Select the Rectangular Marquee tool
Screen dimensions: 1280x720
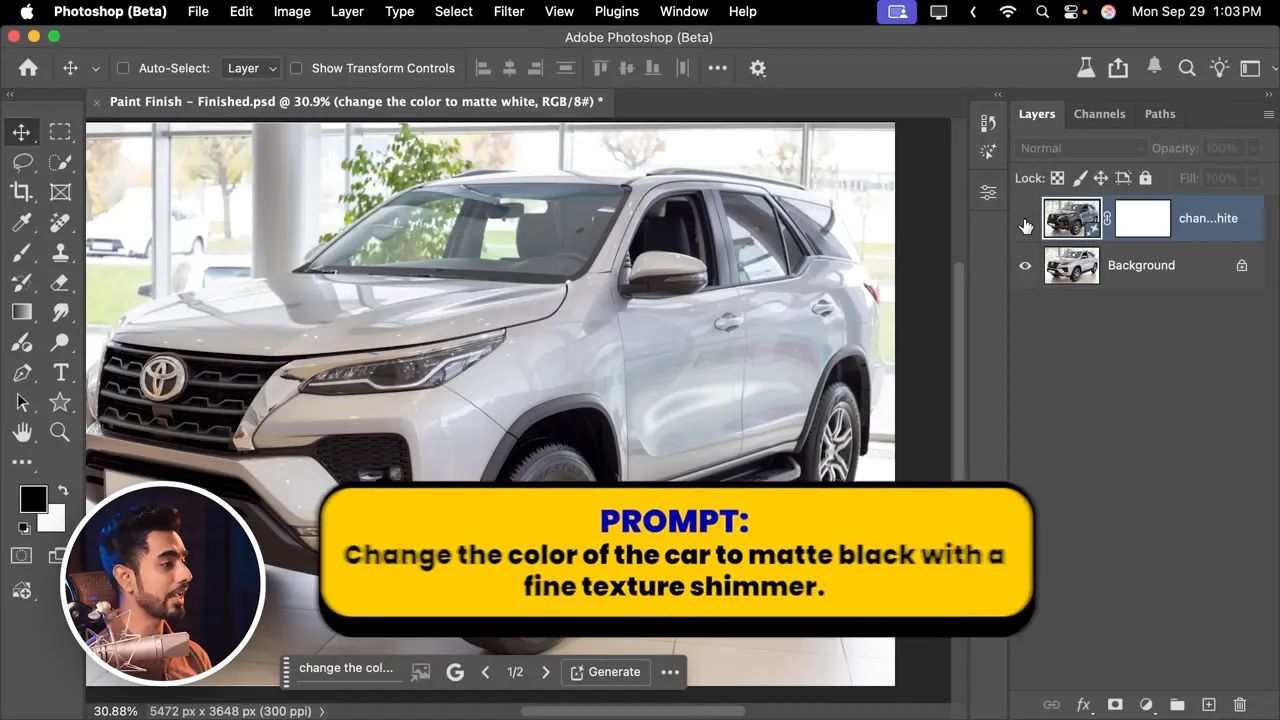(x=60, y=132)
